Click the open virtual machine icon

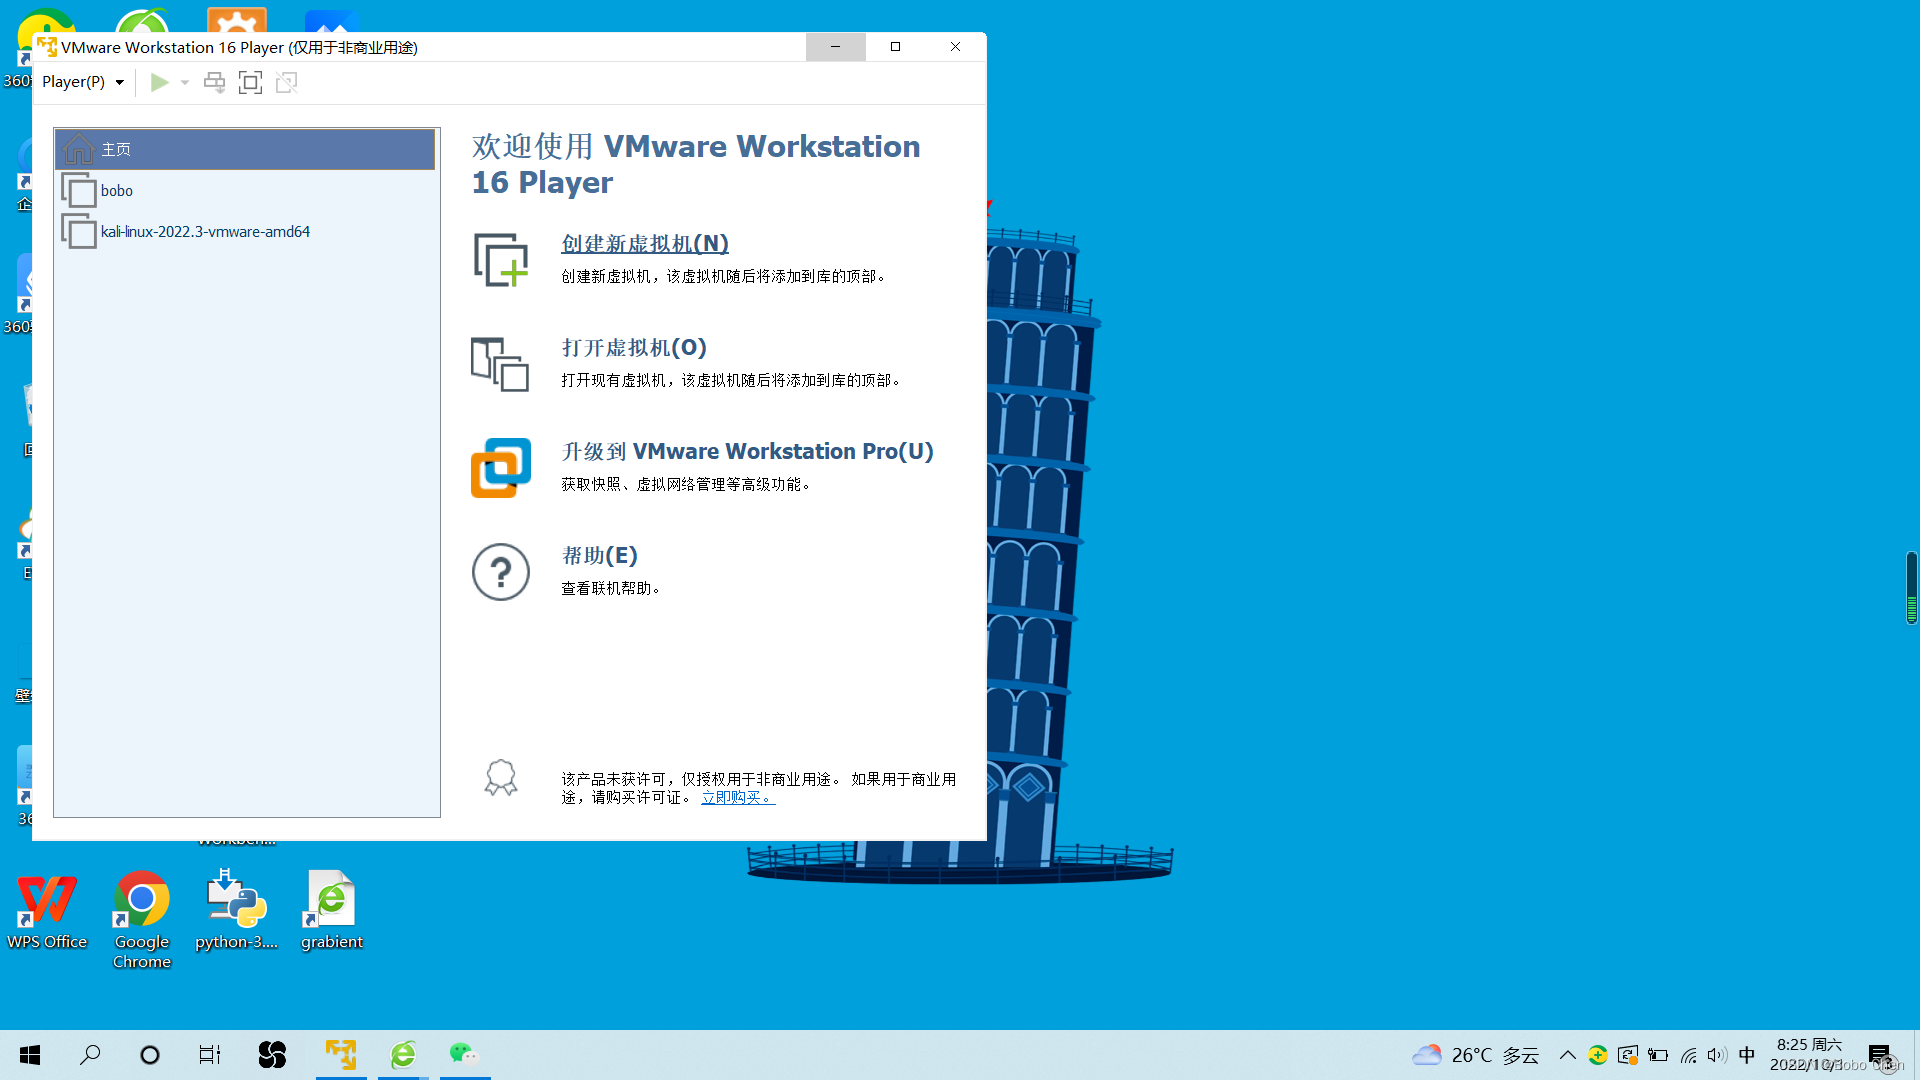[x=500, y=364]
